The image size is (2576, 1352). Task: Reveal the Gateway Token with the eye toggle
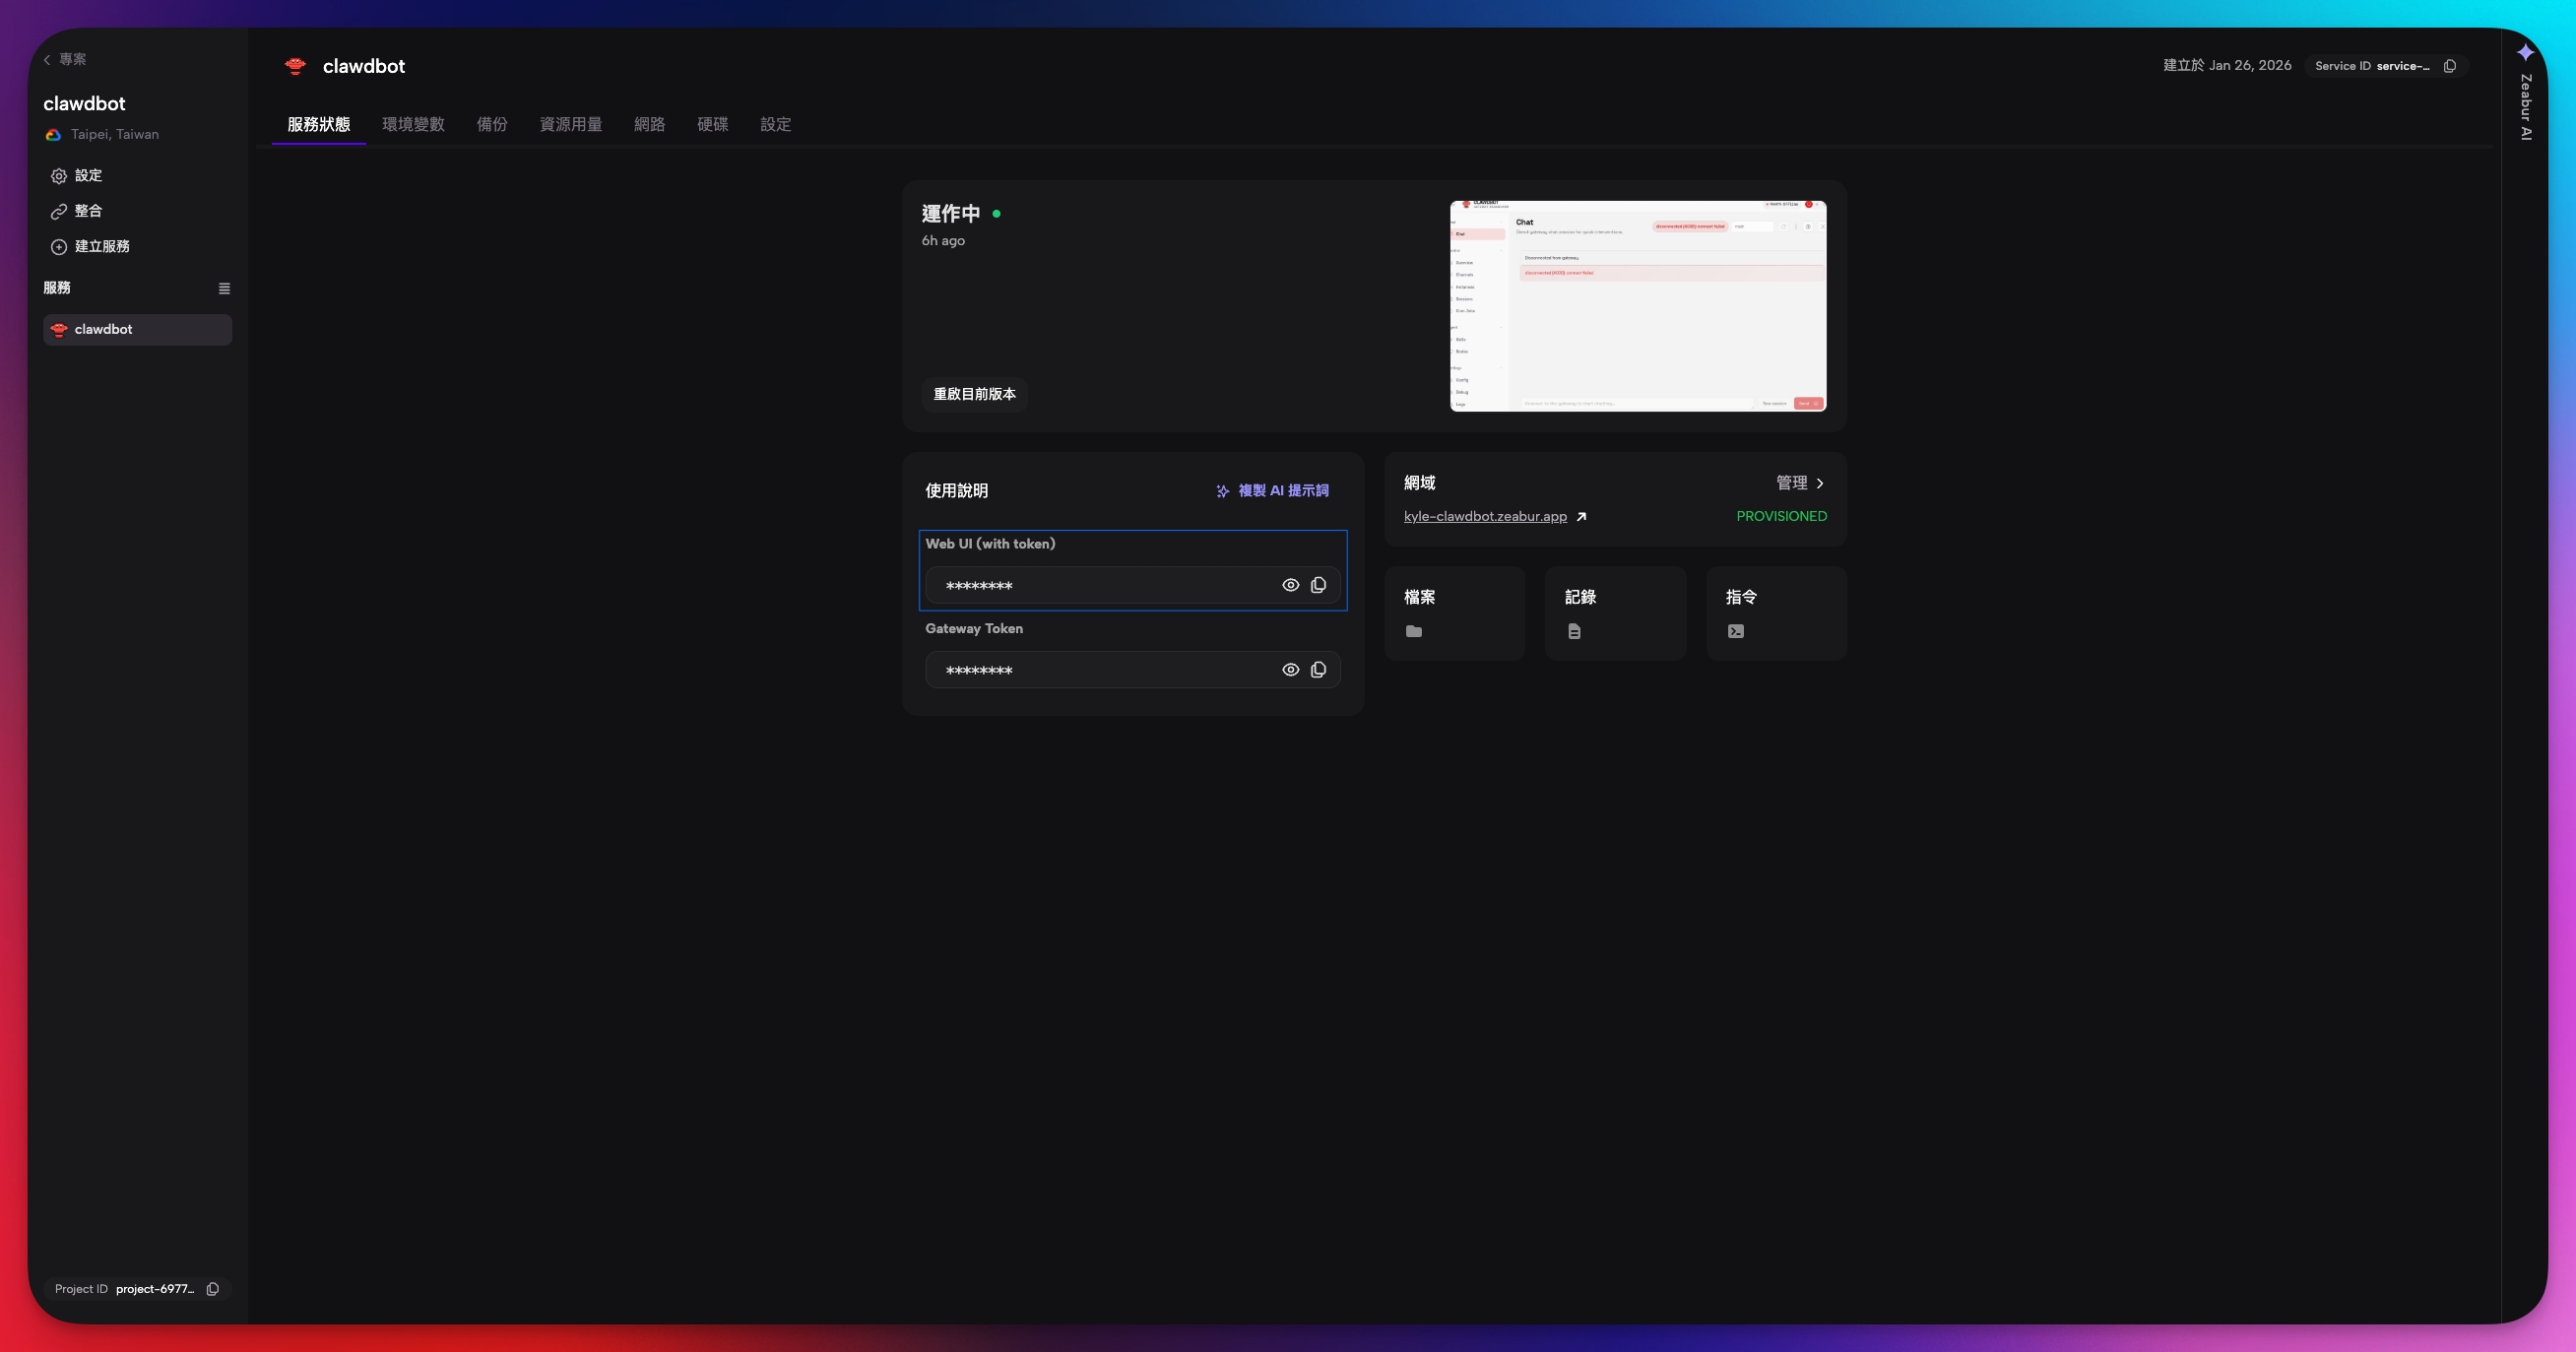(x=1290, y=670)
